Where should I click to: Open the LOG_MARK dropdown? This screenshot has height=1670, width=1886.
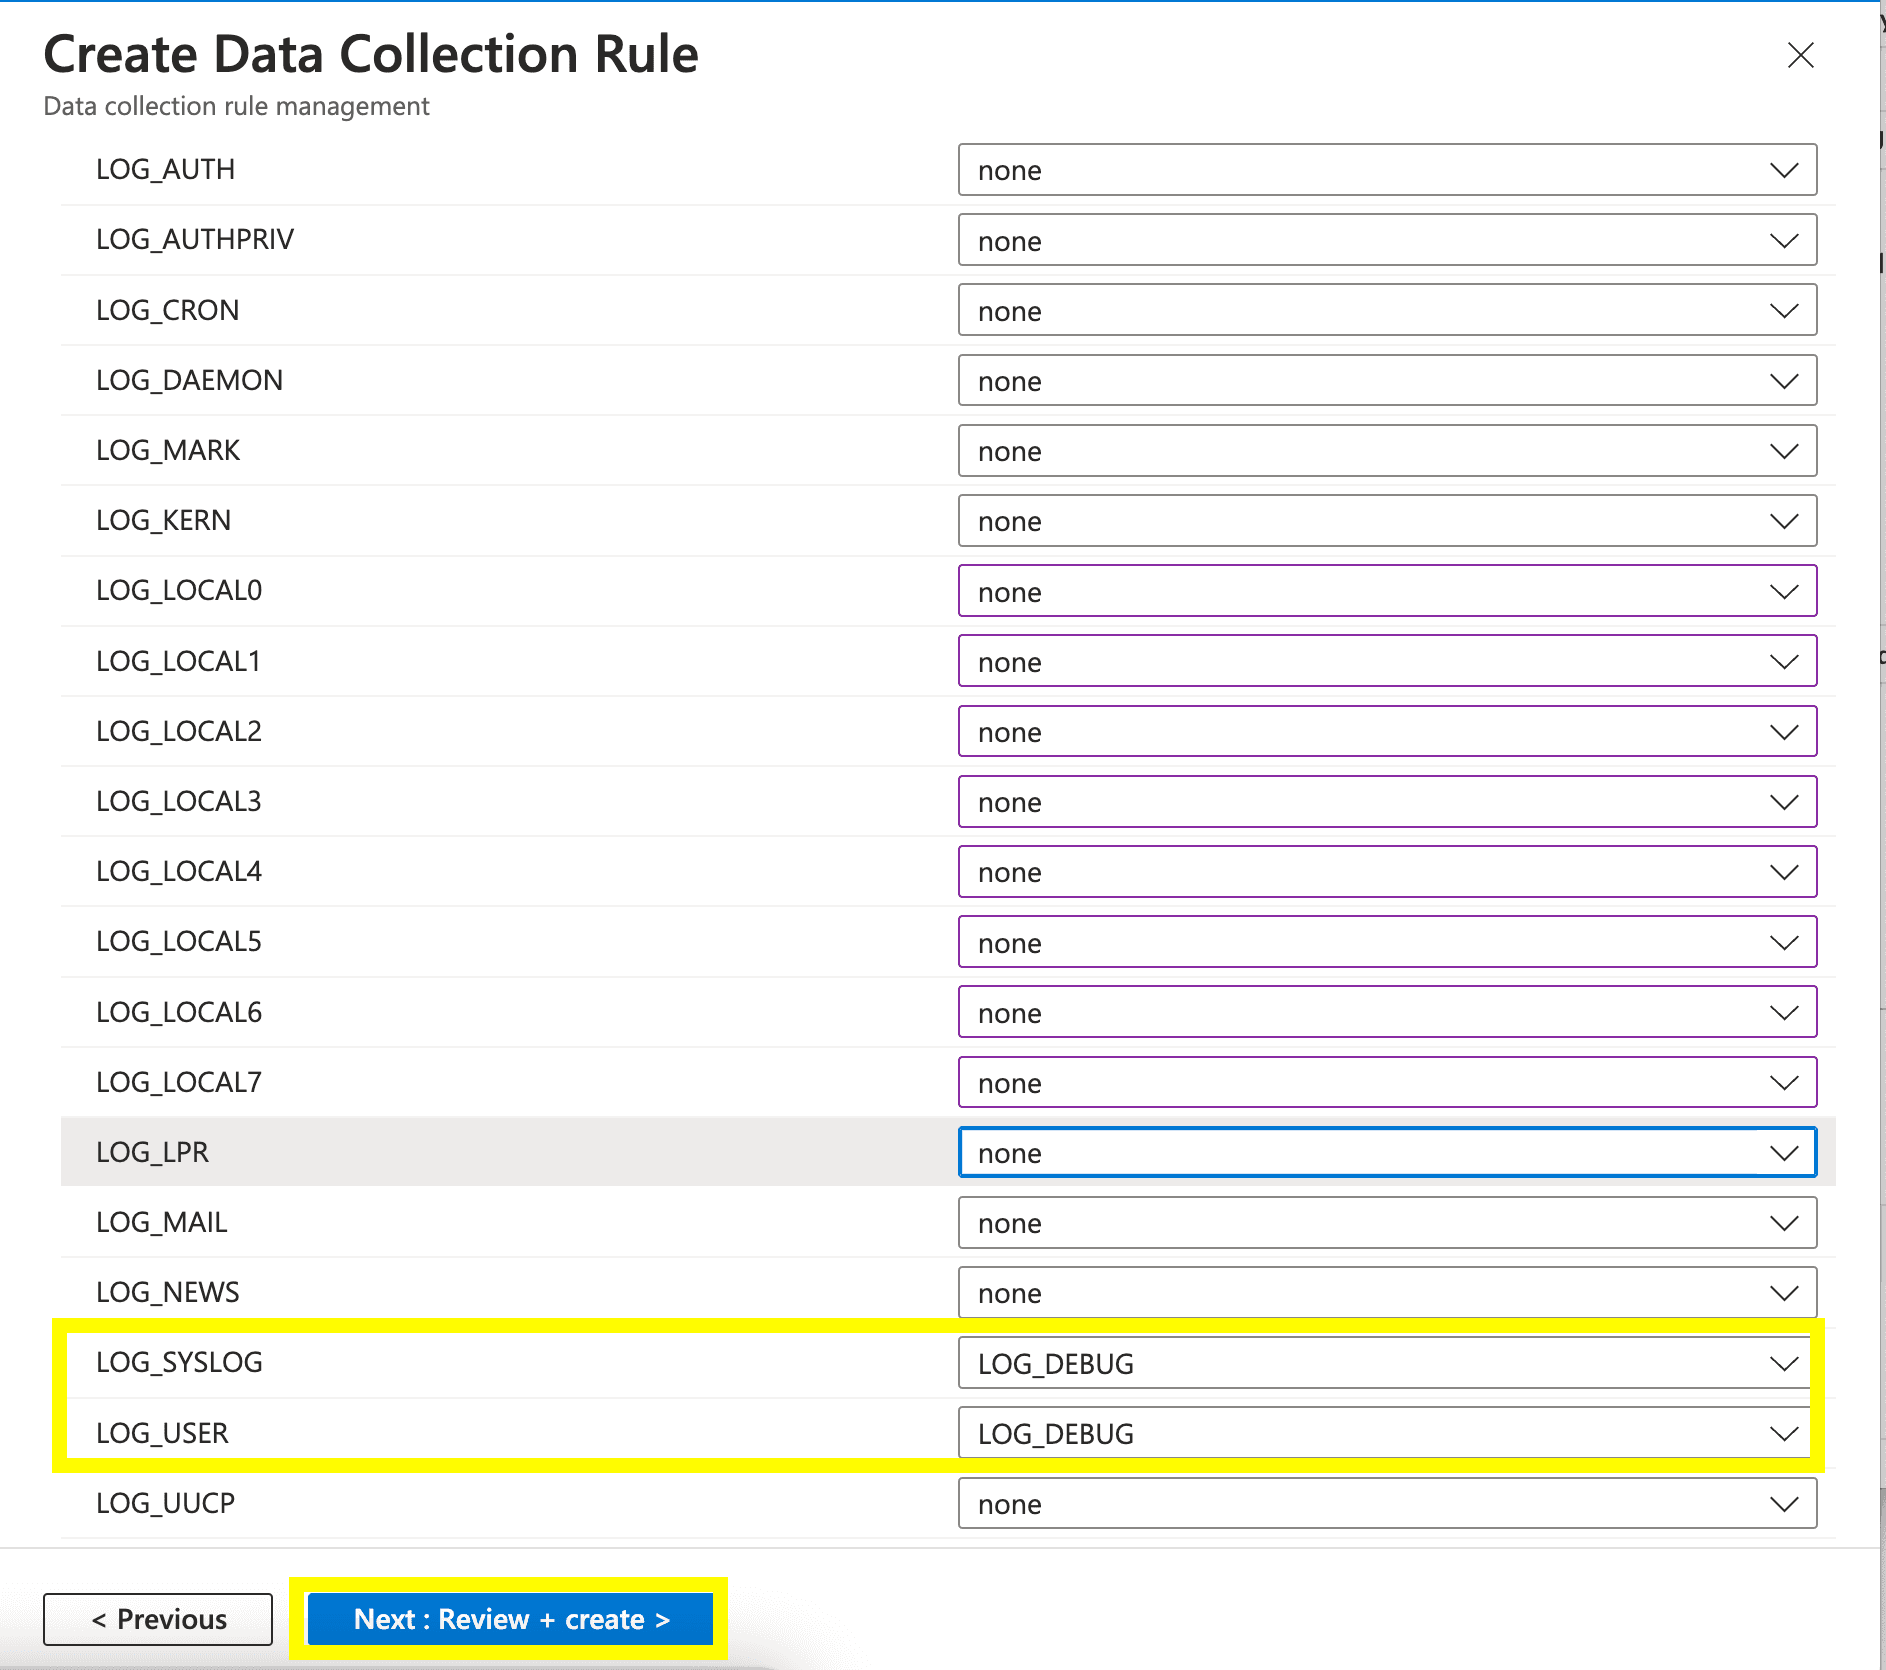click(1386, 451)
